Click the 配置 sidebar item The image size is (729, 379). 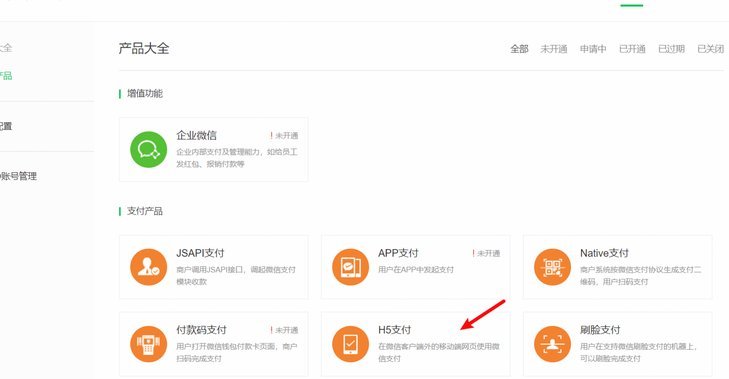pyautogui.click(x=6, y=126)
